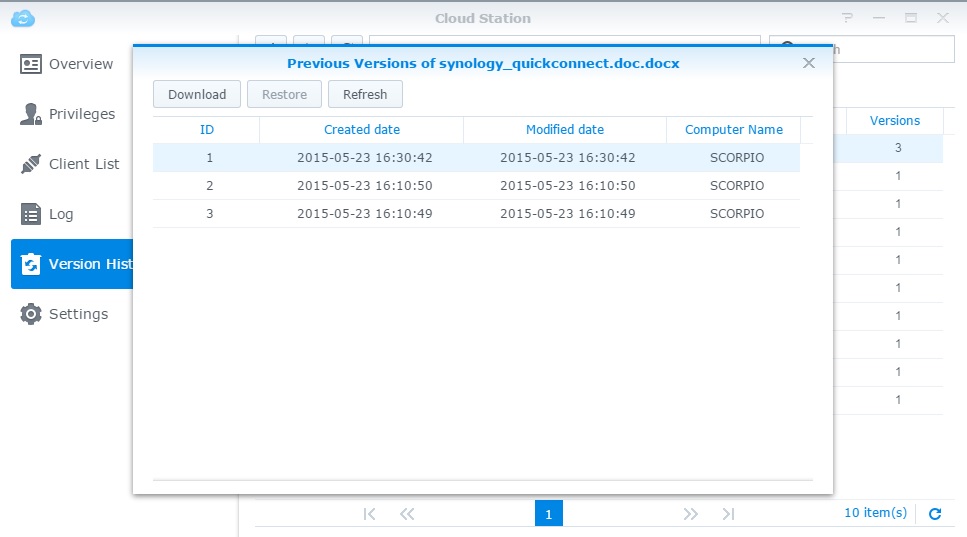Click the Settings gear icon
Screen dimensions: 967x537
click(30, 314)
